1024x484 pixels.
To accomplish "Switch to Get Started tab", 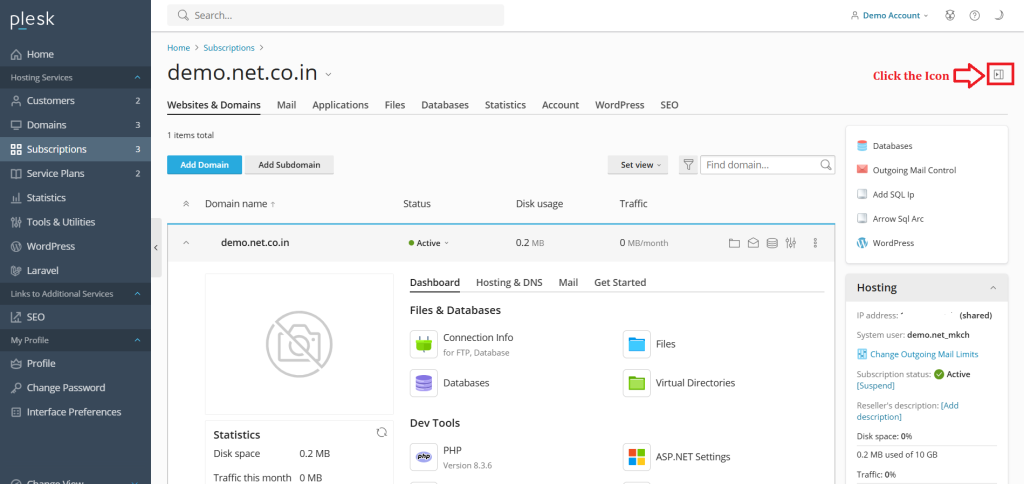I will (x=620, y=282).
